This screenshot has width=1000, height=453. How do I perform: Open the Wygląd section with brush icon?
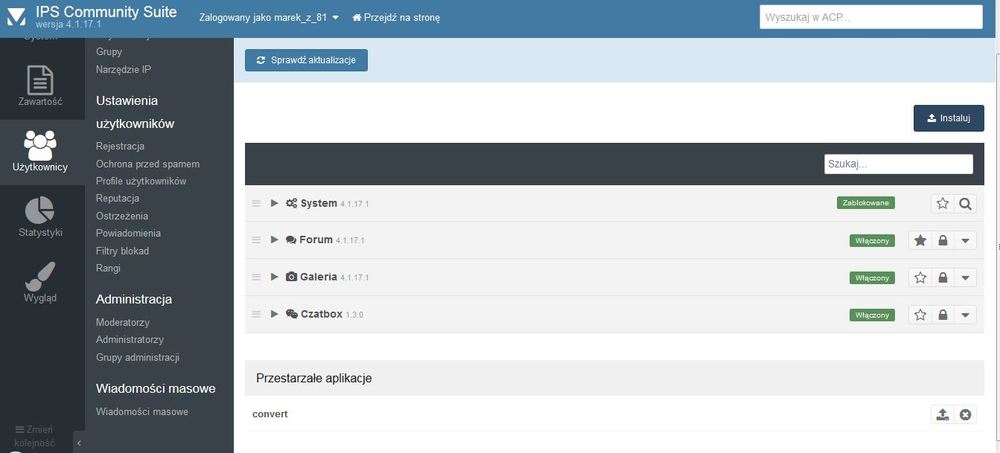[41, 282]
